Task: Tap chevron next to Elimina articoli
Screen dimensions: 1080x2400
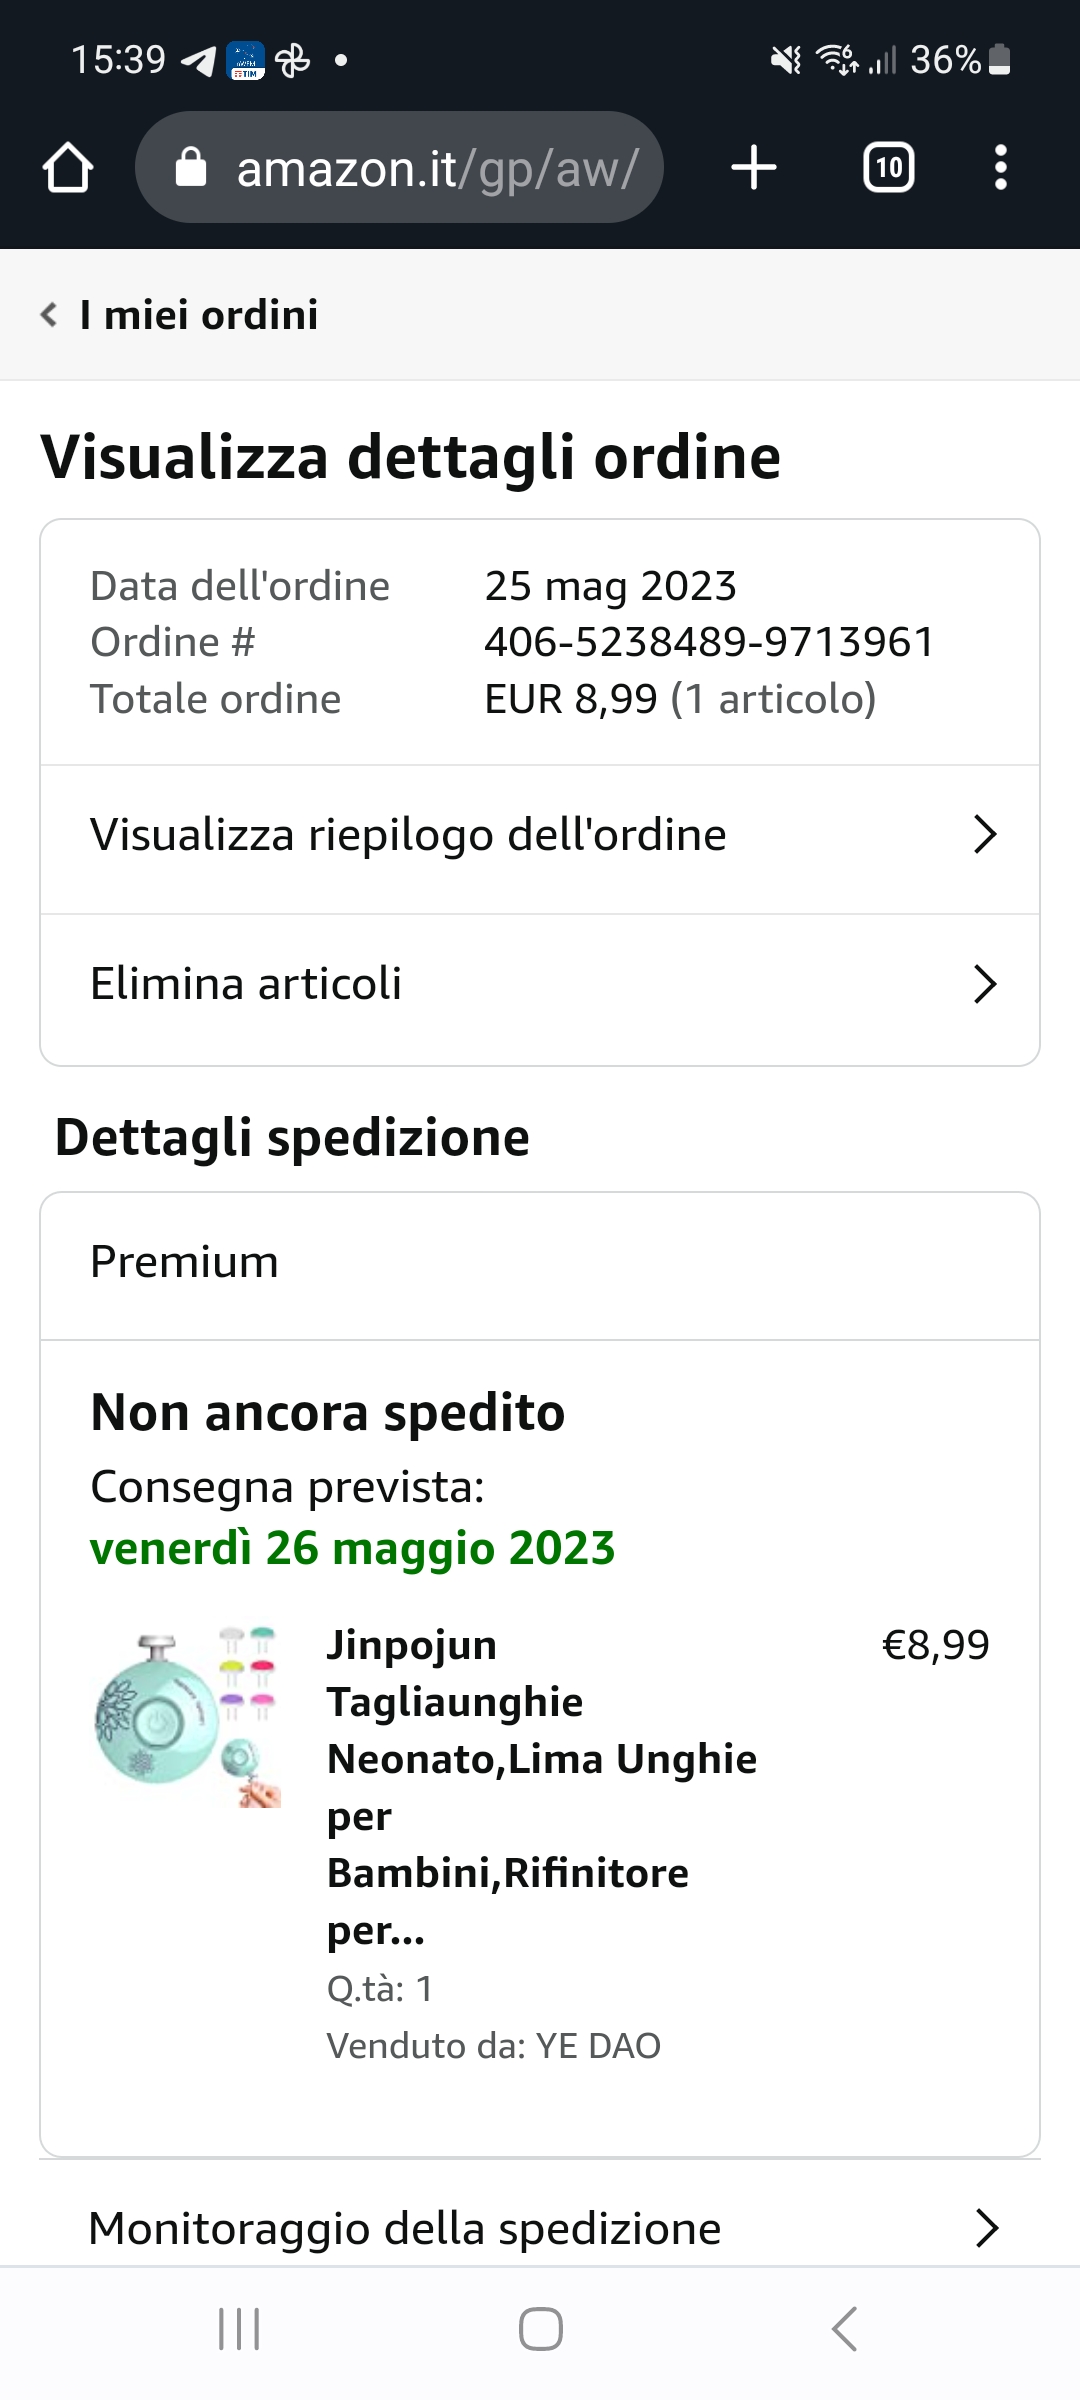Action: click(985, 984)
